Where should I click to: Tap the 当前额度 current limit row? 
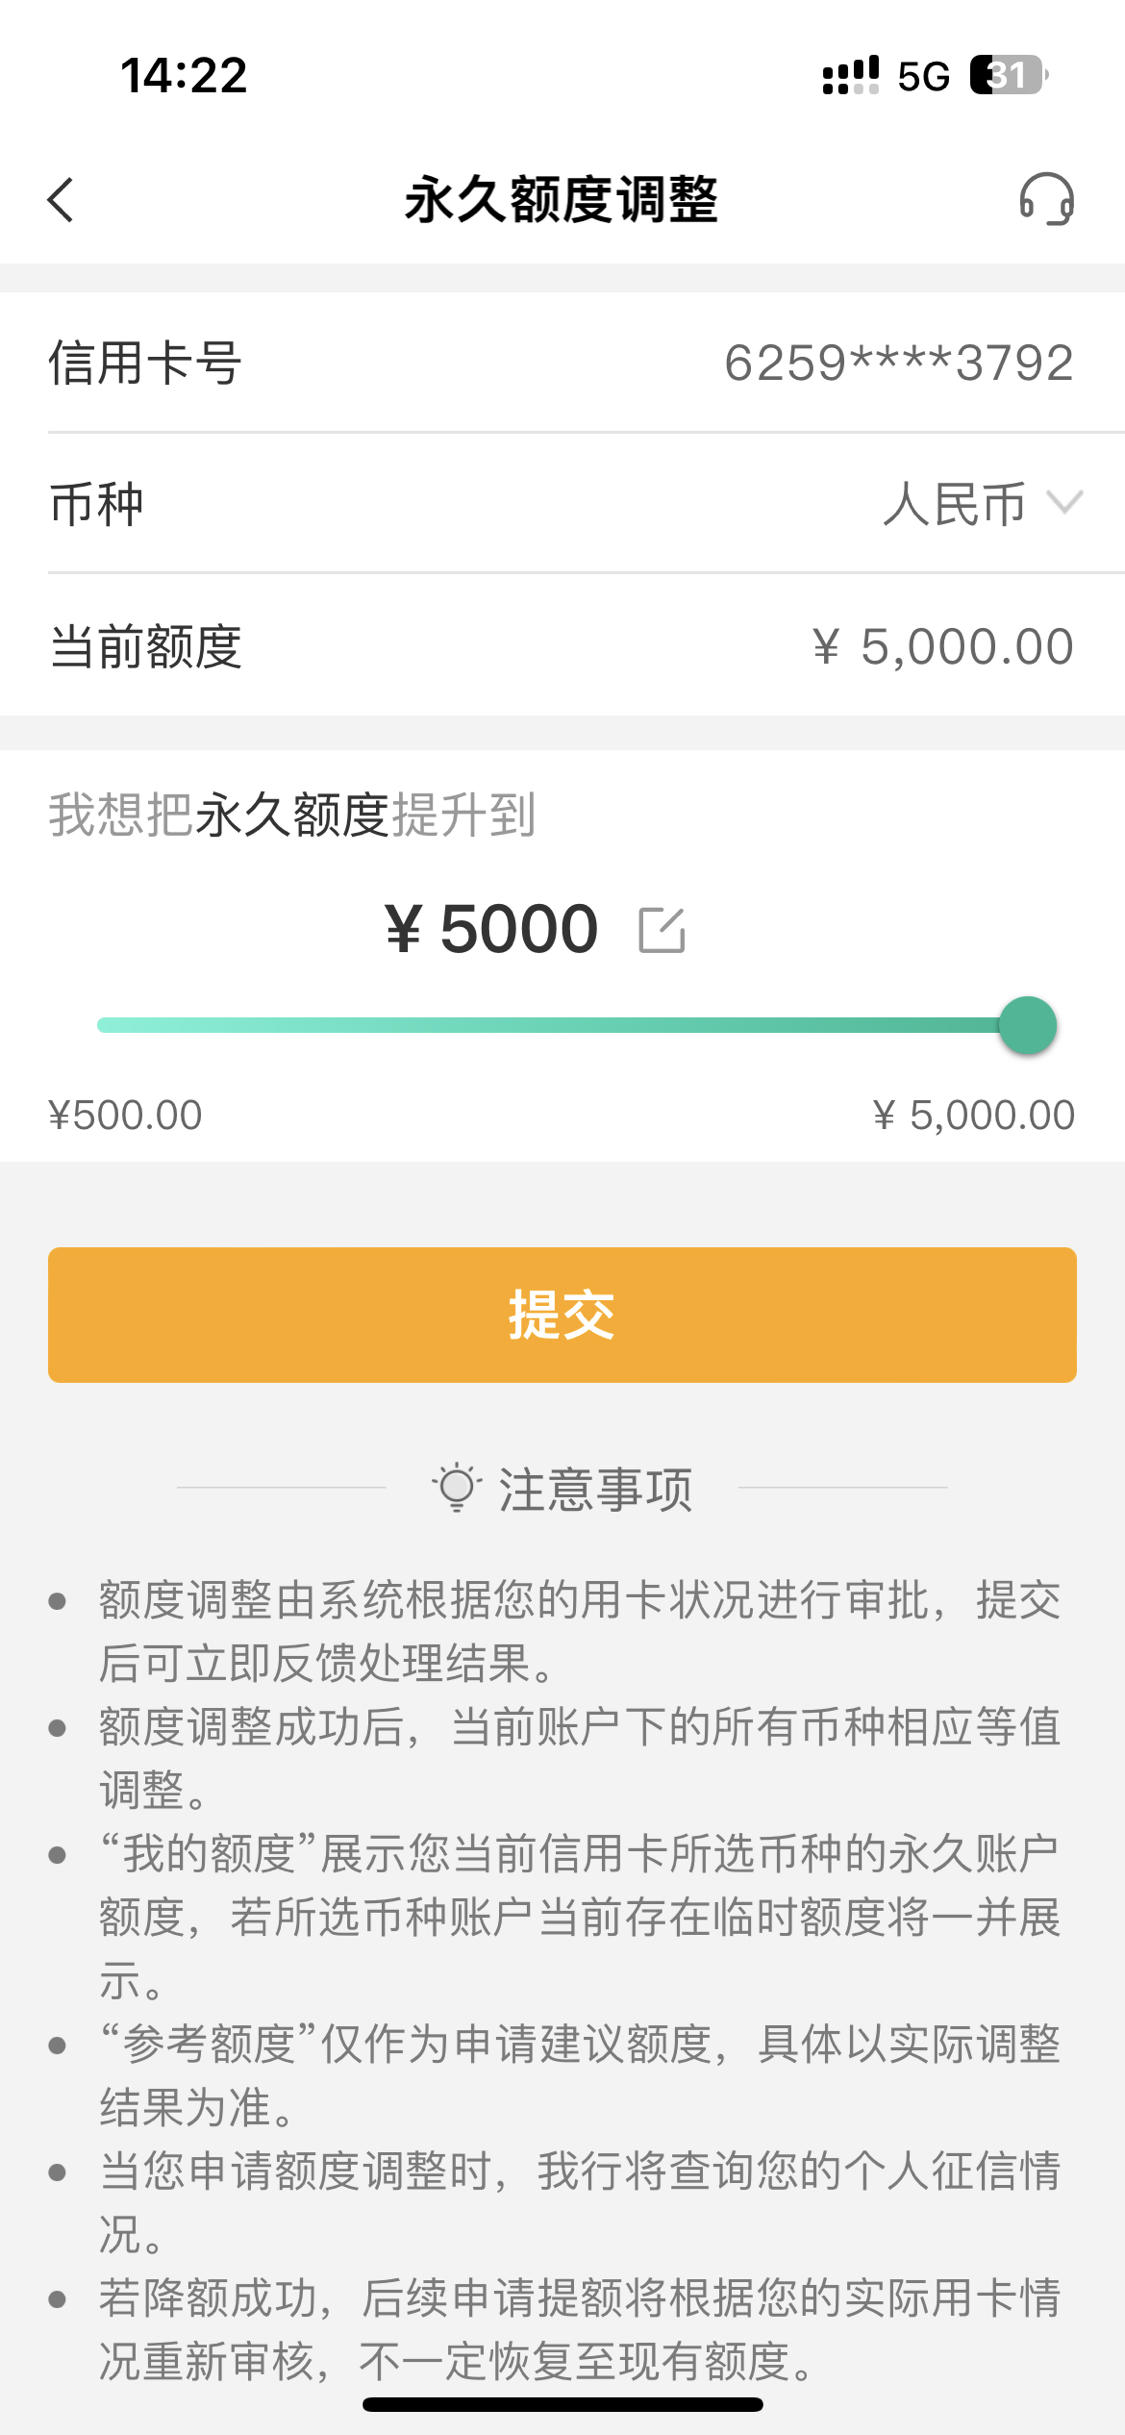tap(562, 645)
